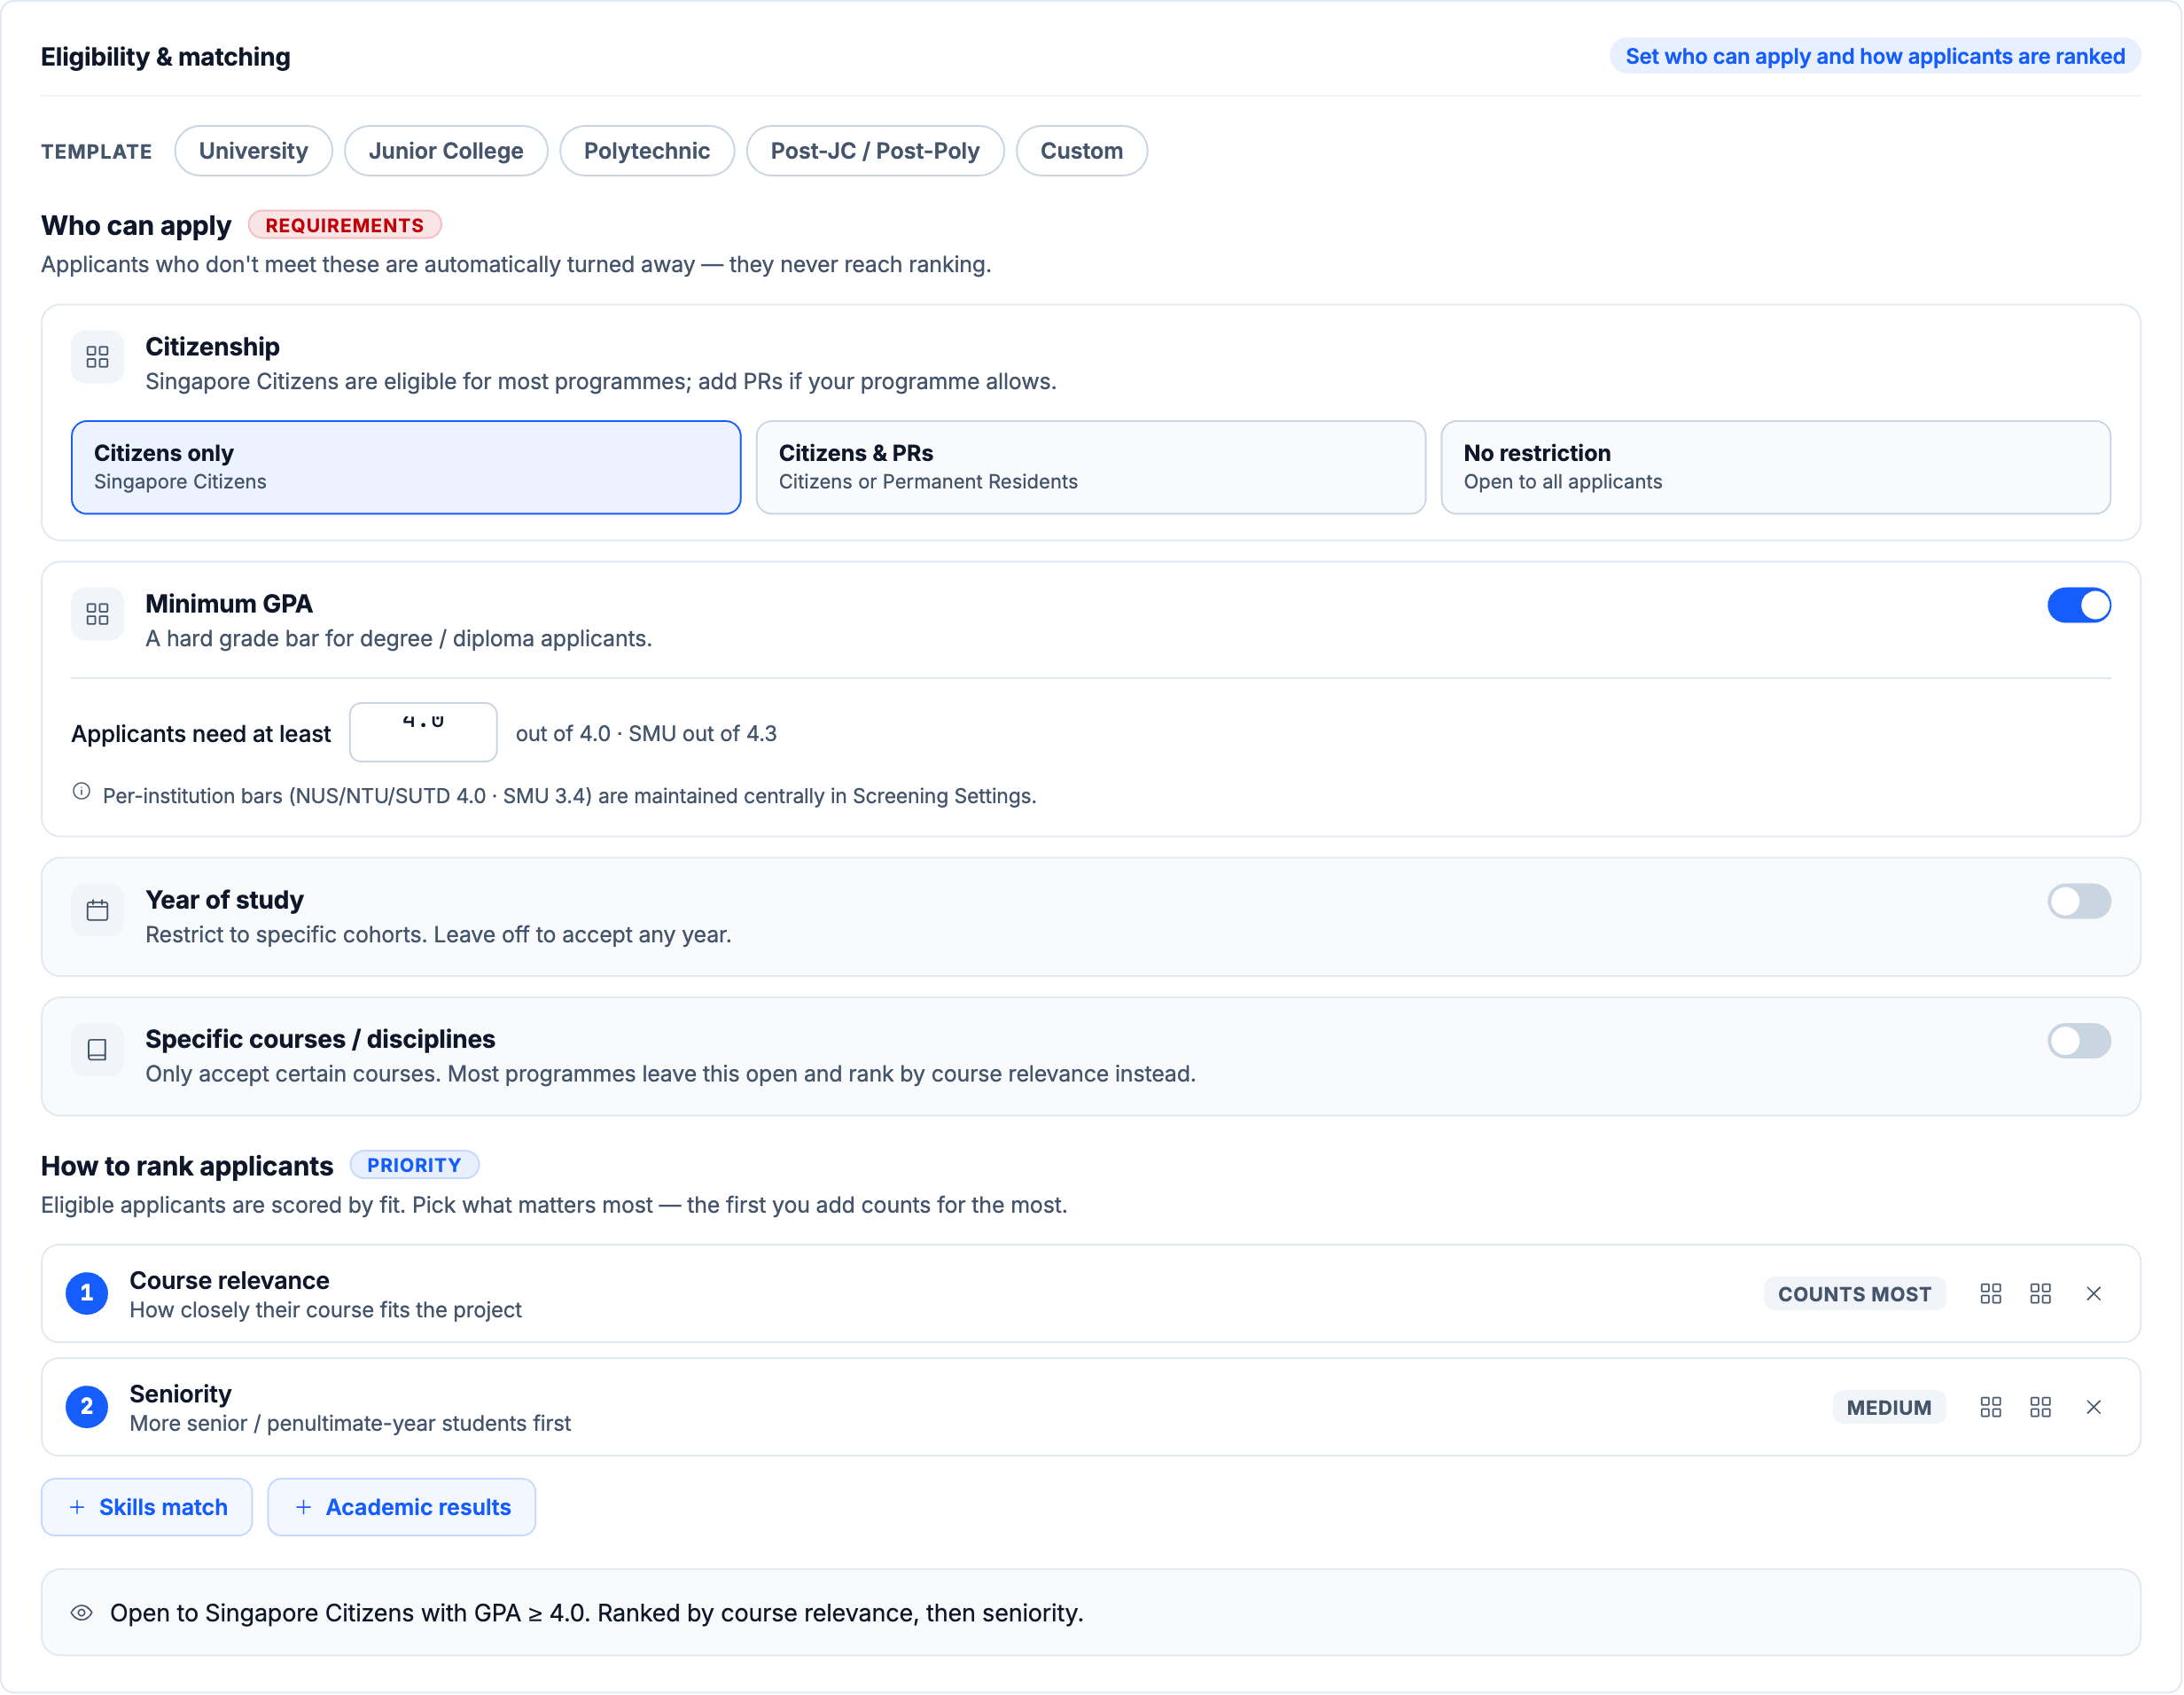This screenshot has height=1695, width=2184.
Task: Add the Skills match ranking criterion
Action: click(147, 1508)
